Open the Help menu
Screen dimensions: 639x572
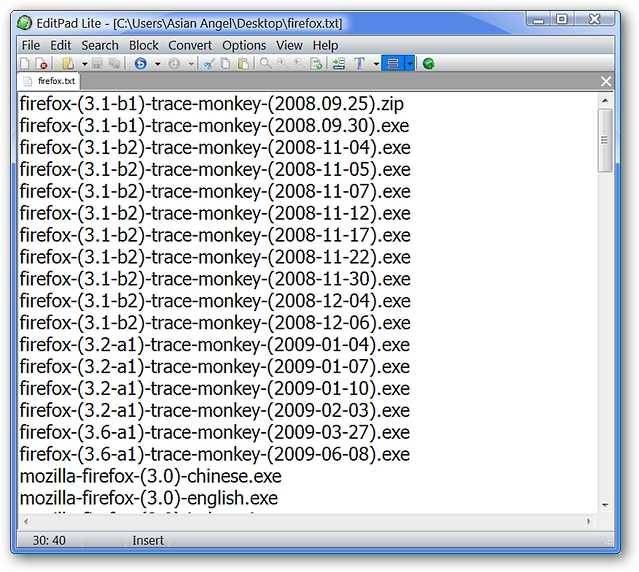[325, 45]
